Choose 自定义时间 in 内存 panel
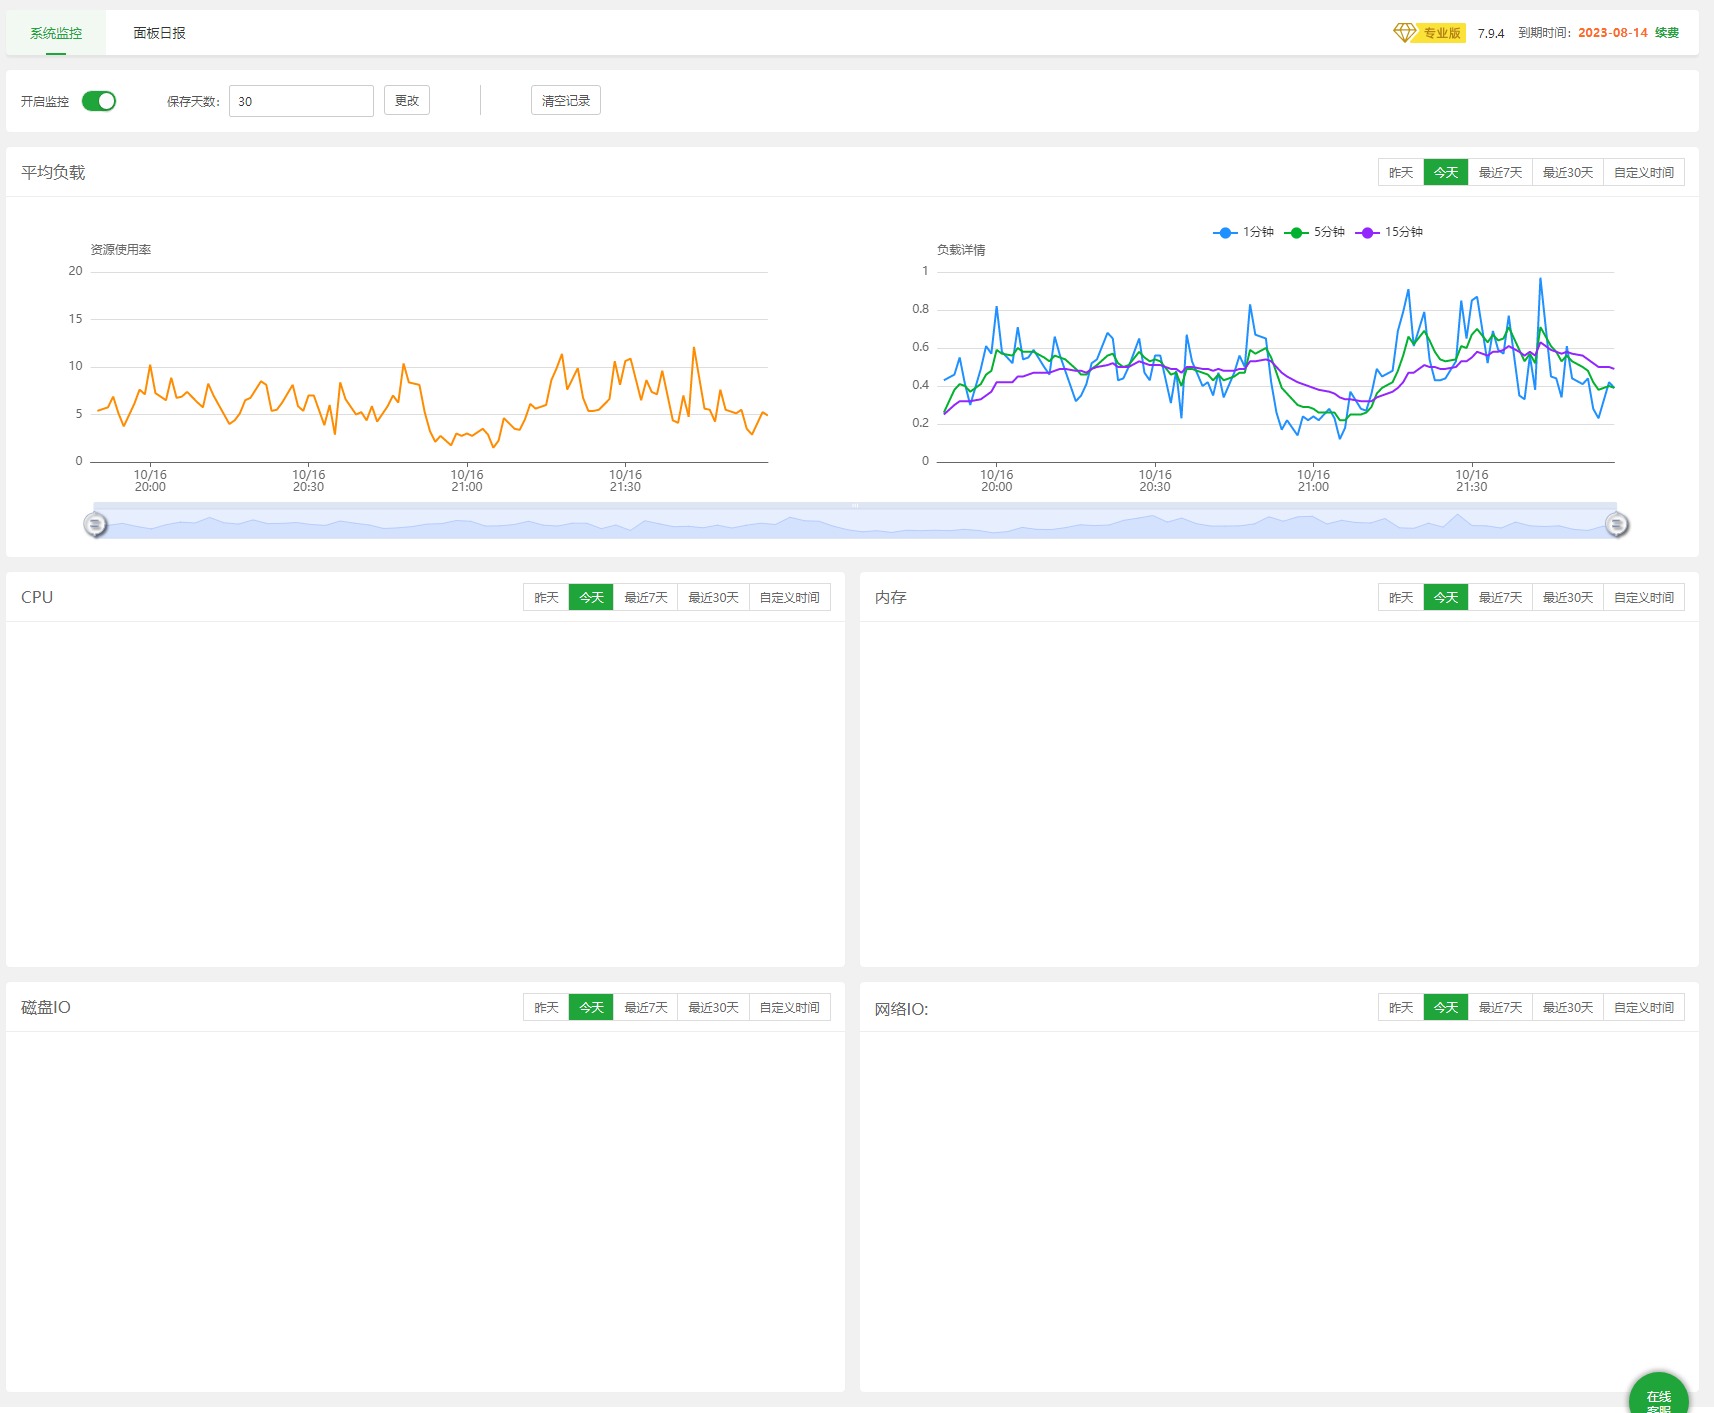The width and height of the screenshot is (1714, 1413). coord(1644,598)
